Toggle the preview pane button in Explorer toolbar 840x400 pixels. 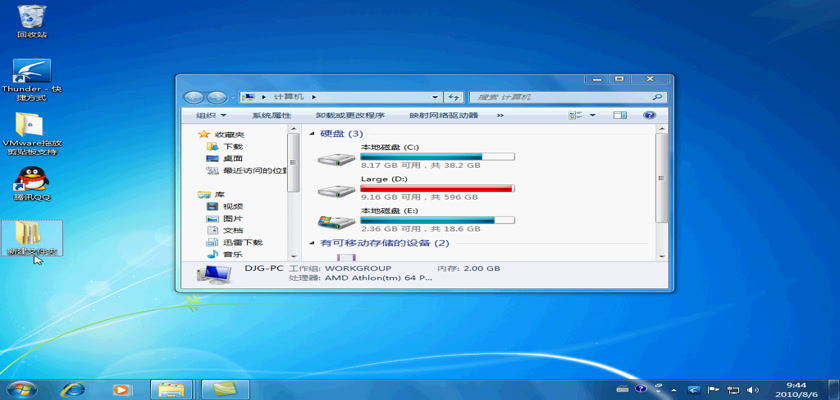tap(620, 116)
